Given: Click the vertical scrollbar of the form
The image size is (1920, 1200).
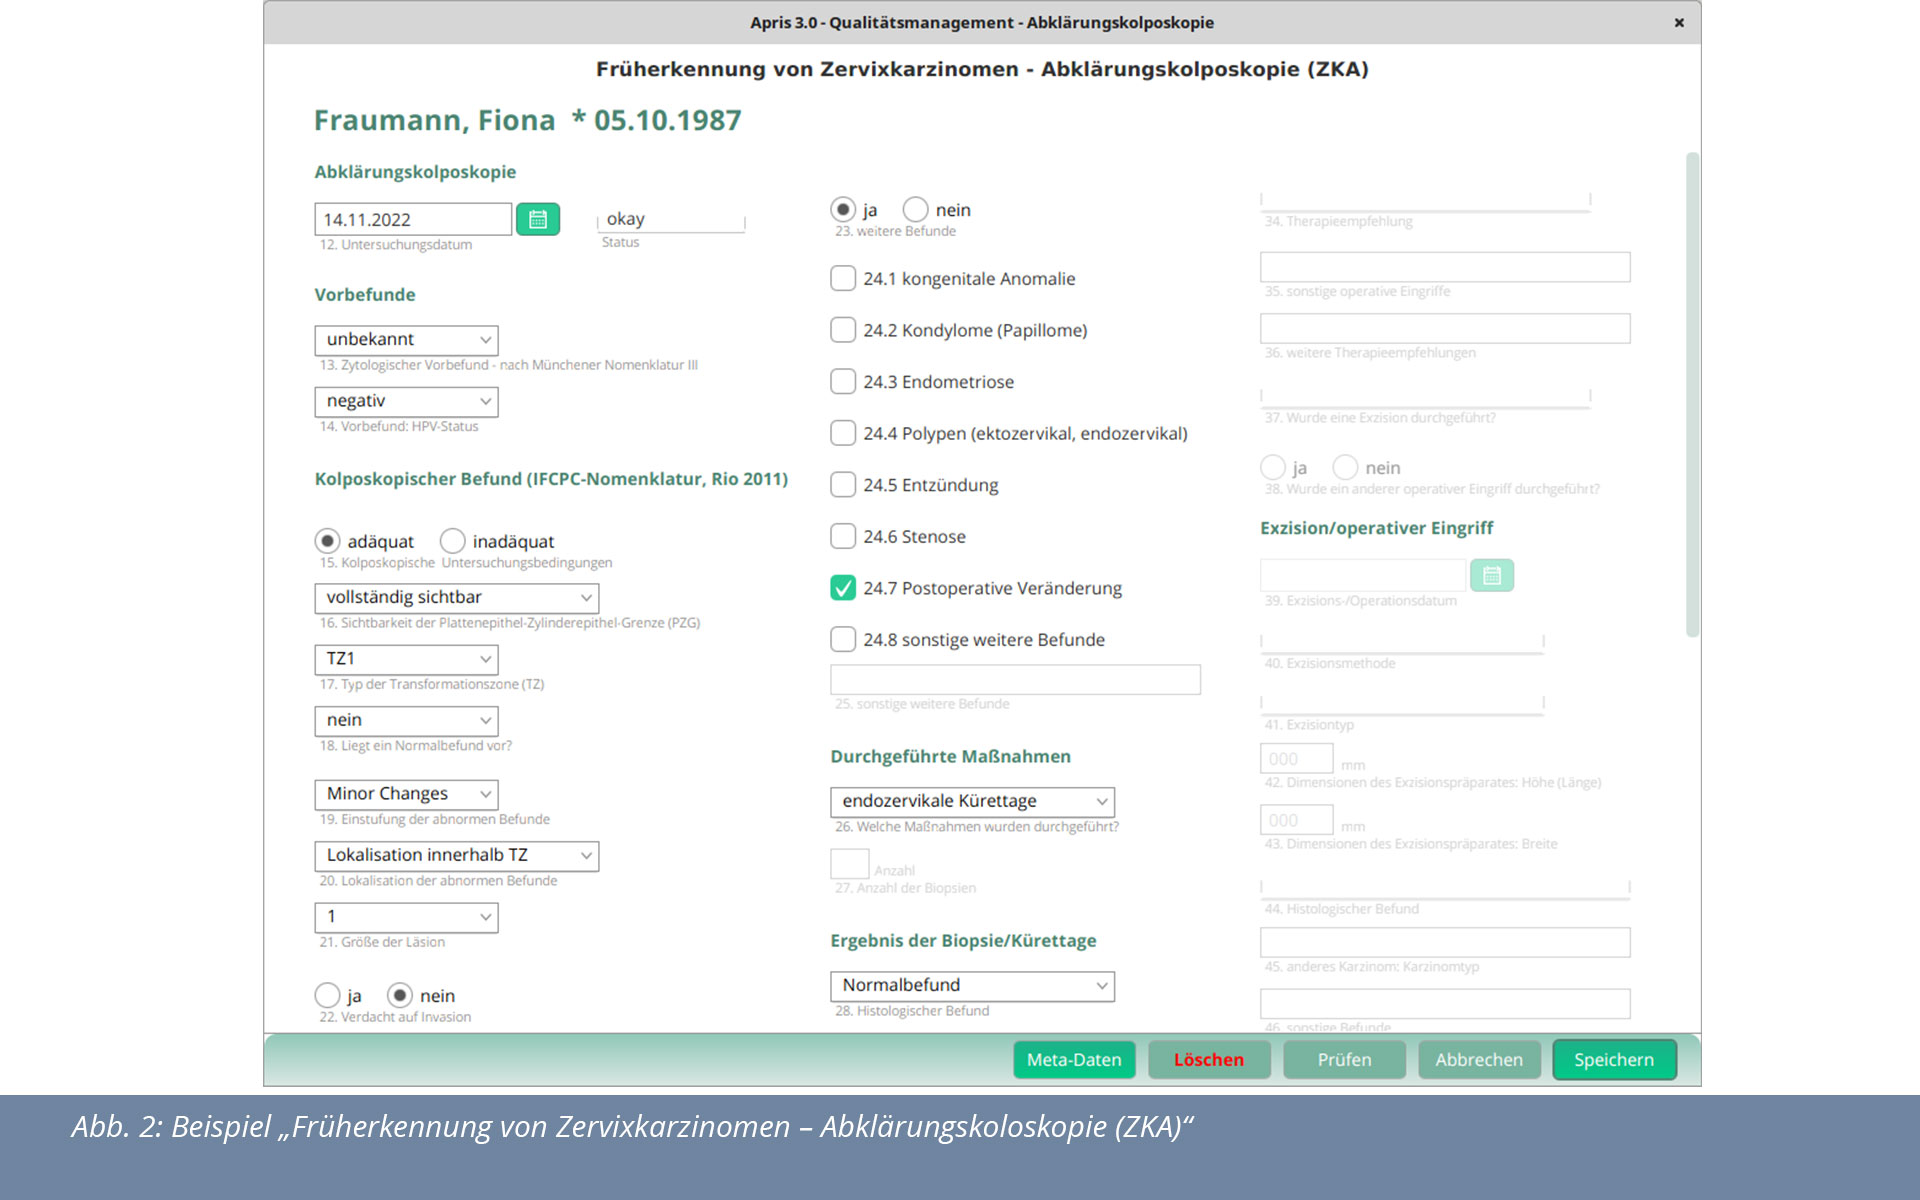Looking at the screenshot, I should (1692, 395).
